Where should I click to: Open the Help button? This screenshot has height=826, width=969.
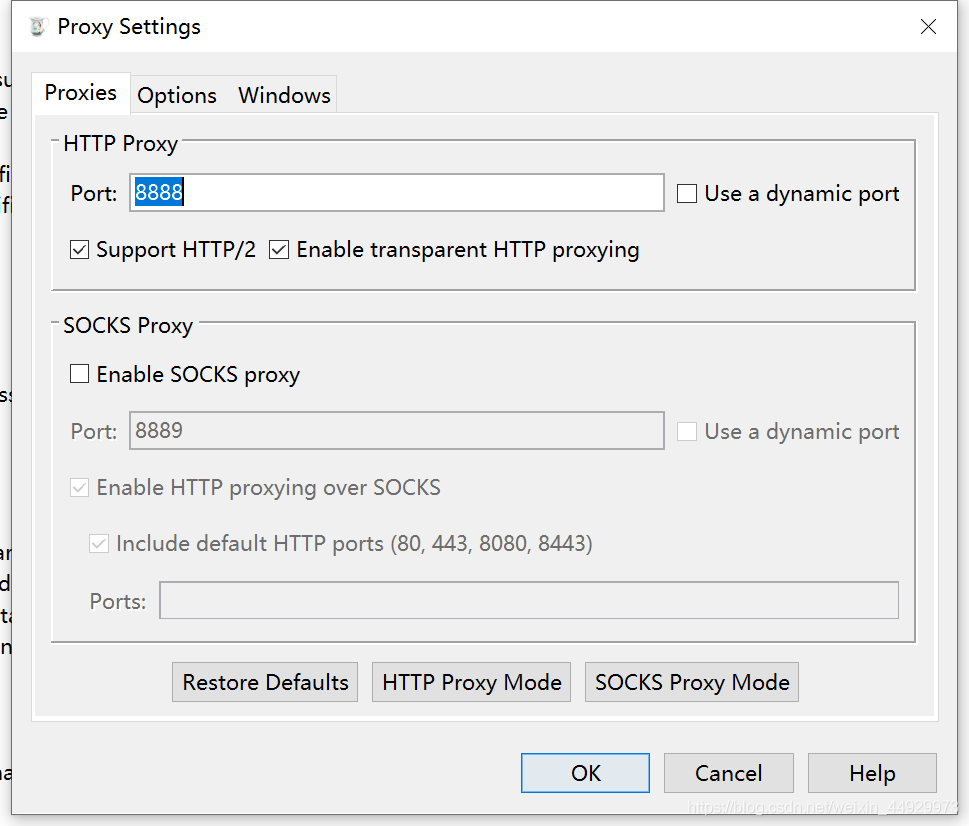click(x=872, y=773)
